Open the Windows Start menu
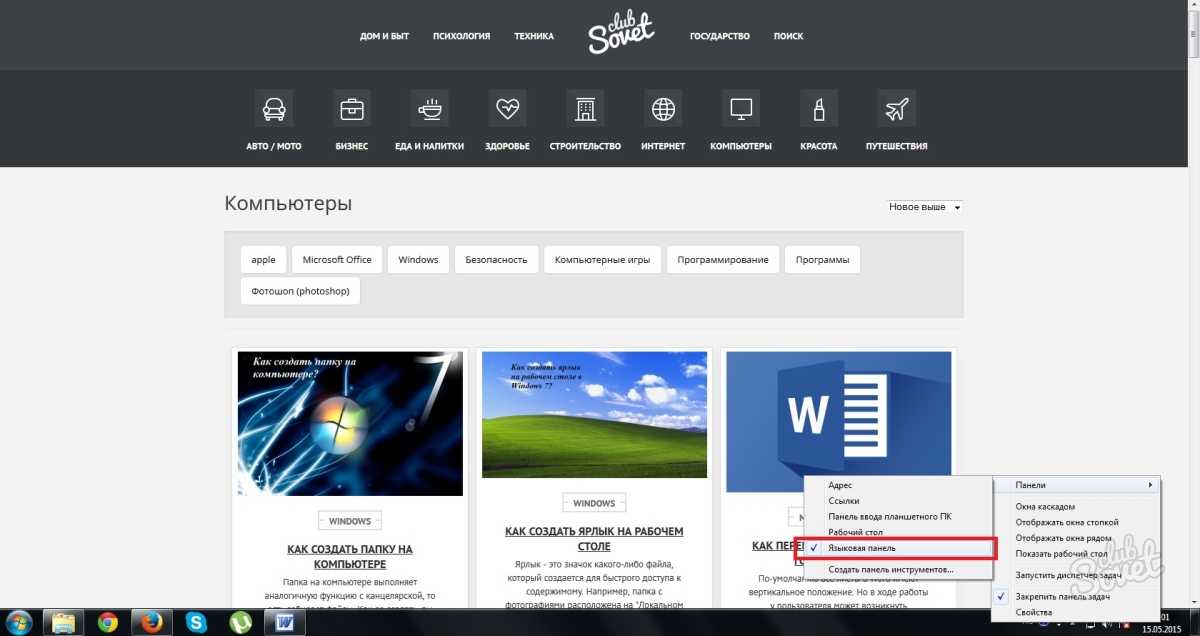Viewport: 1200px width, 636px height. (19, 622)
